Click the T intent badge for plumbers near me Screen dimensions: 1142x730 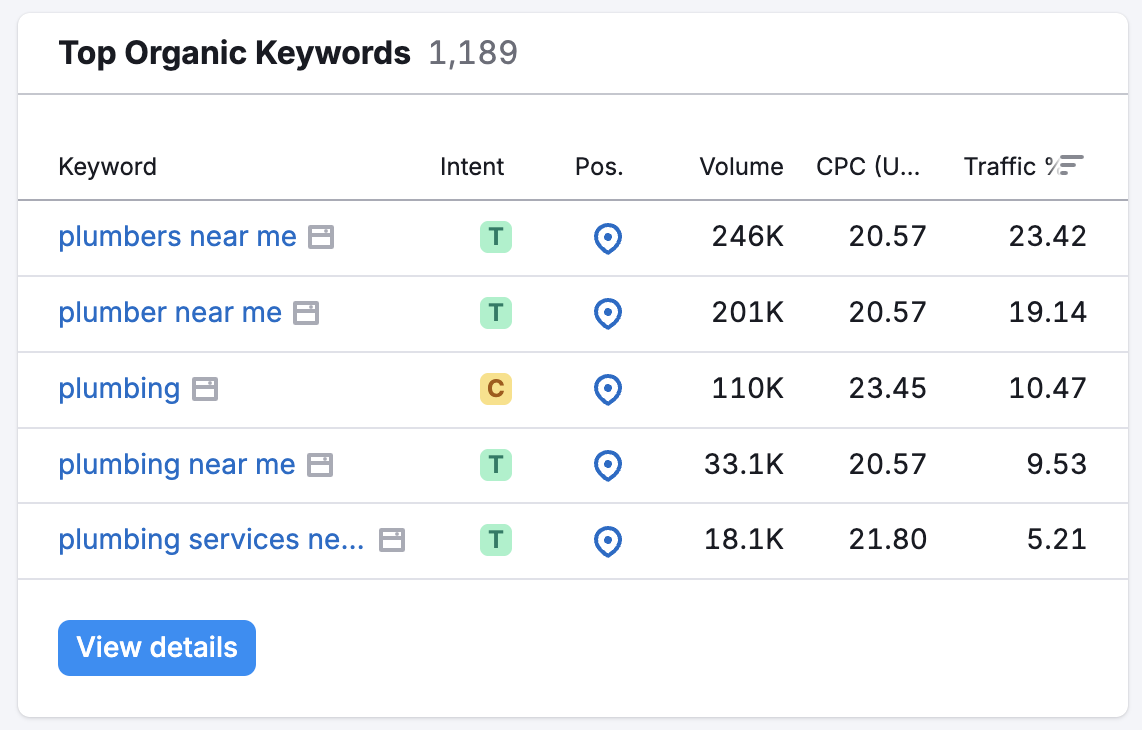pos(496,238)
